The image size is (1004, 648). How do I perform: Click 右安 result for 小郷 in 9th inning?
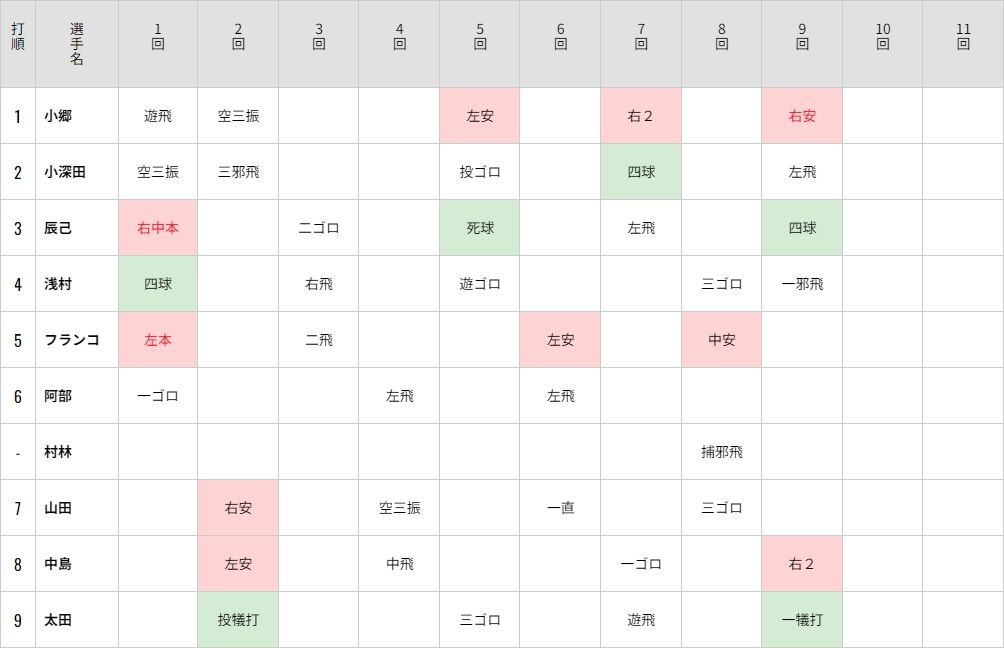[802, 116]
